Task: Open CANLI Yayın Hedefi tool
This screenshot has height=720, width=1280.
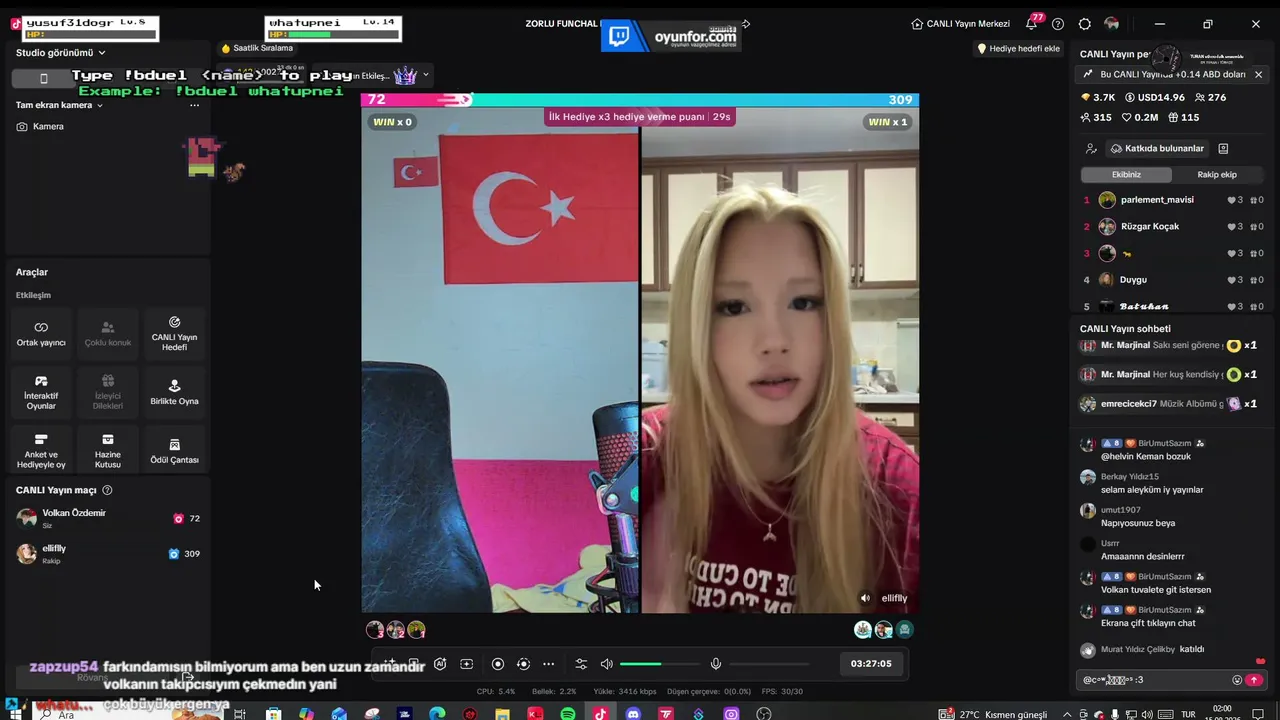Action: coord(174,334)
